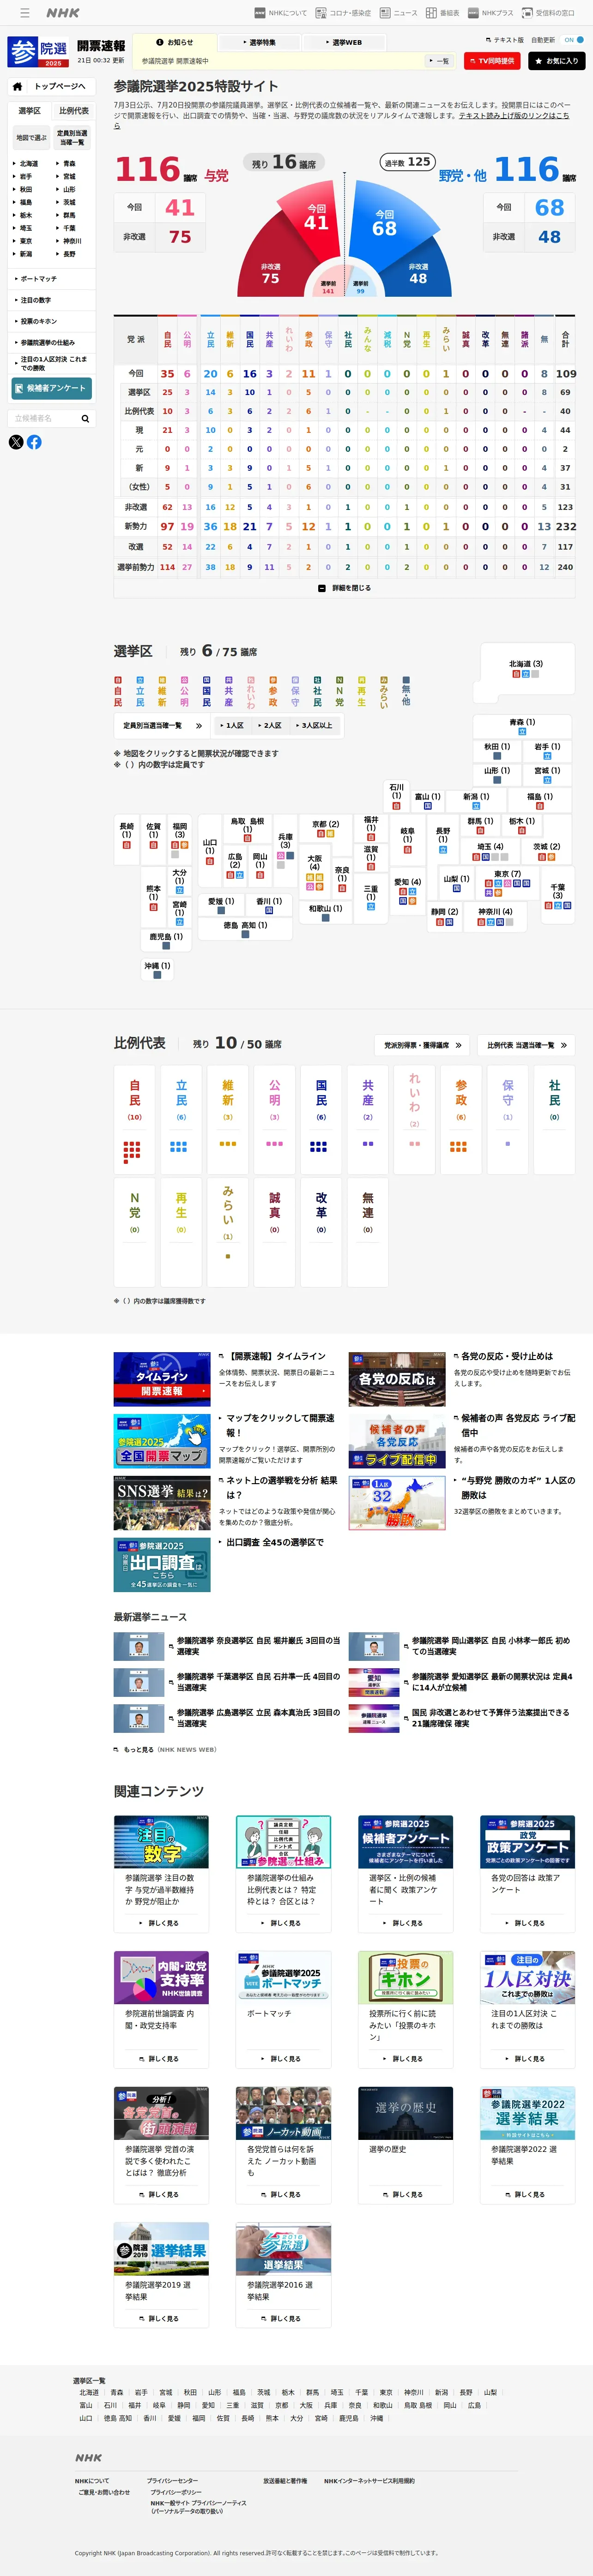Open the 出口調査 thumbnail

pyautogui.click(x=161, y=1565)
